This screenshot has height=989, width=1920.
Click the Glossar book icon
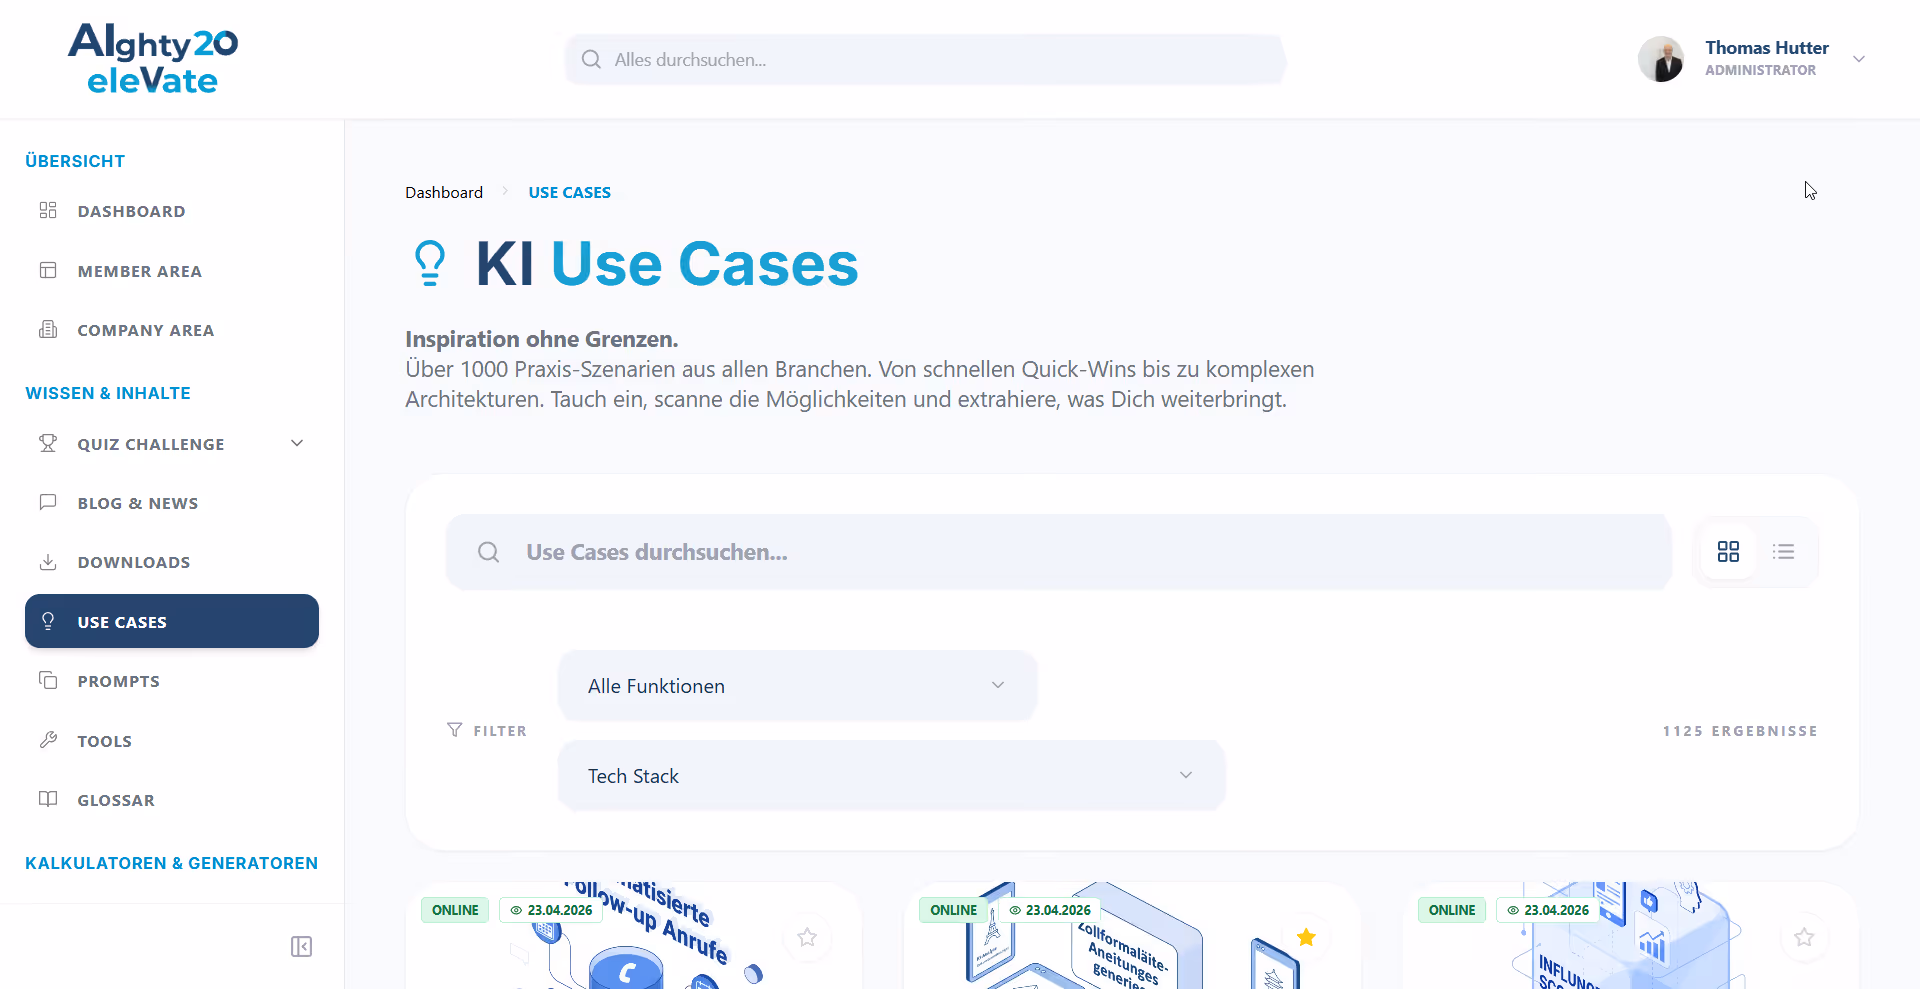48,799
